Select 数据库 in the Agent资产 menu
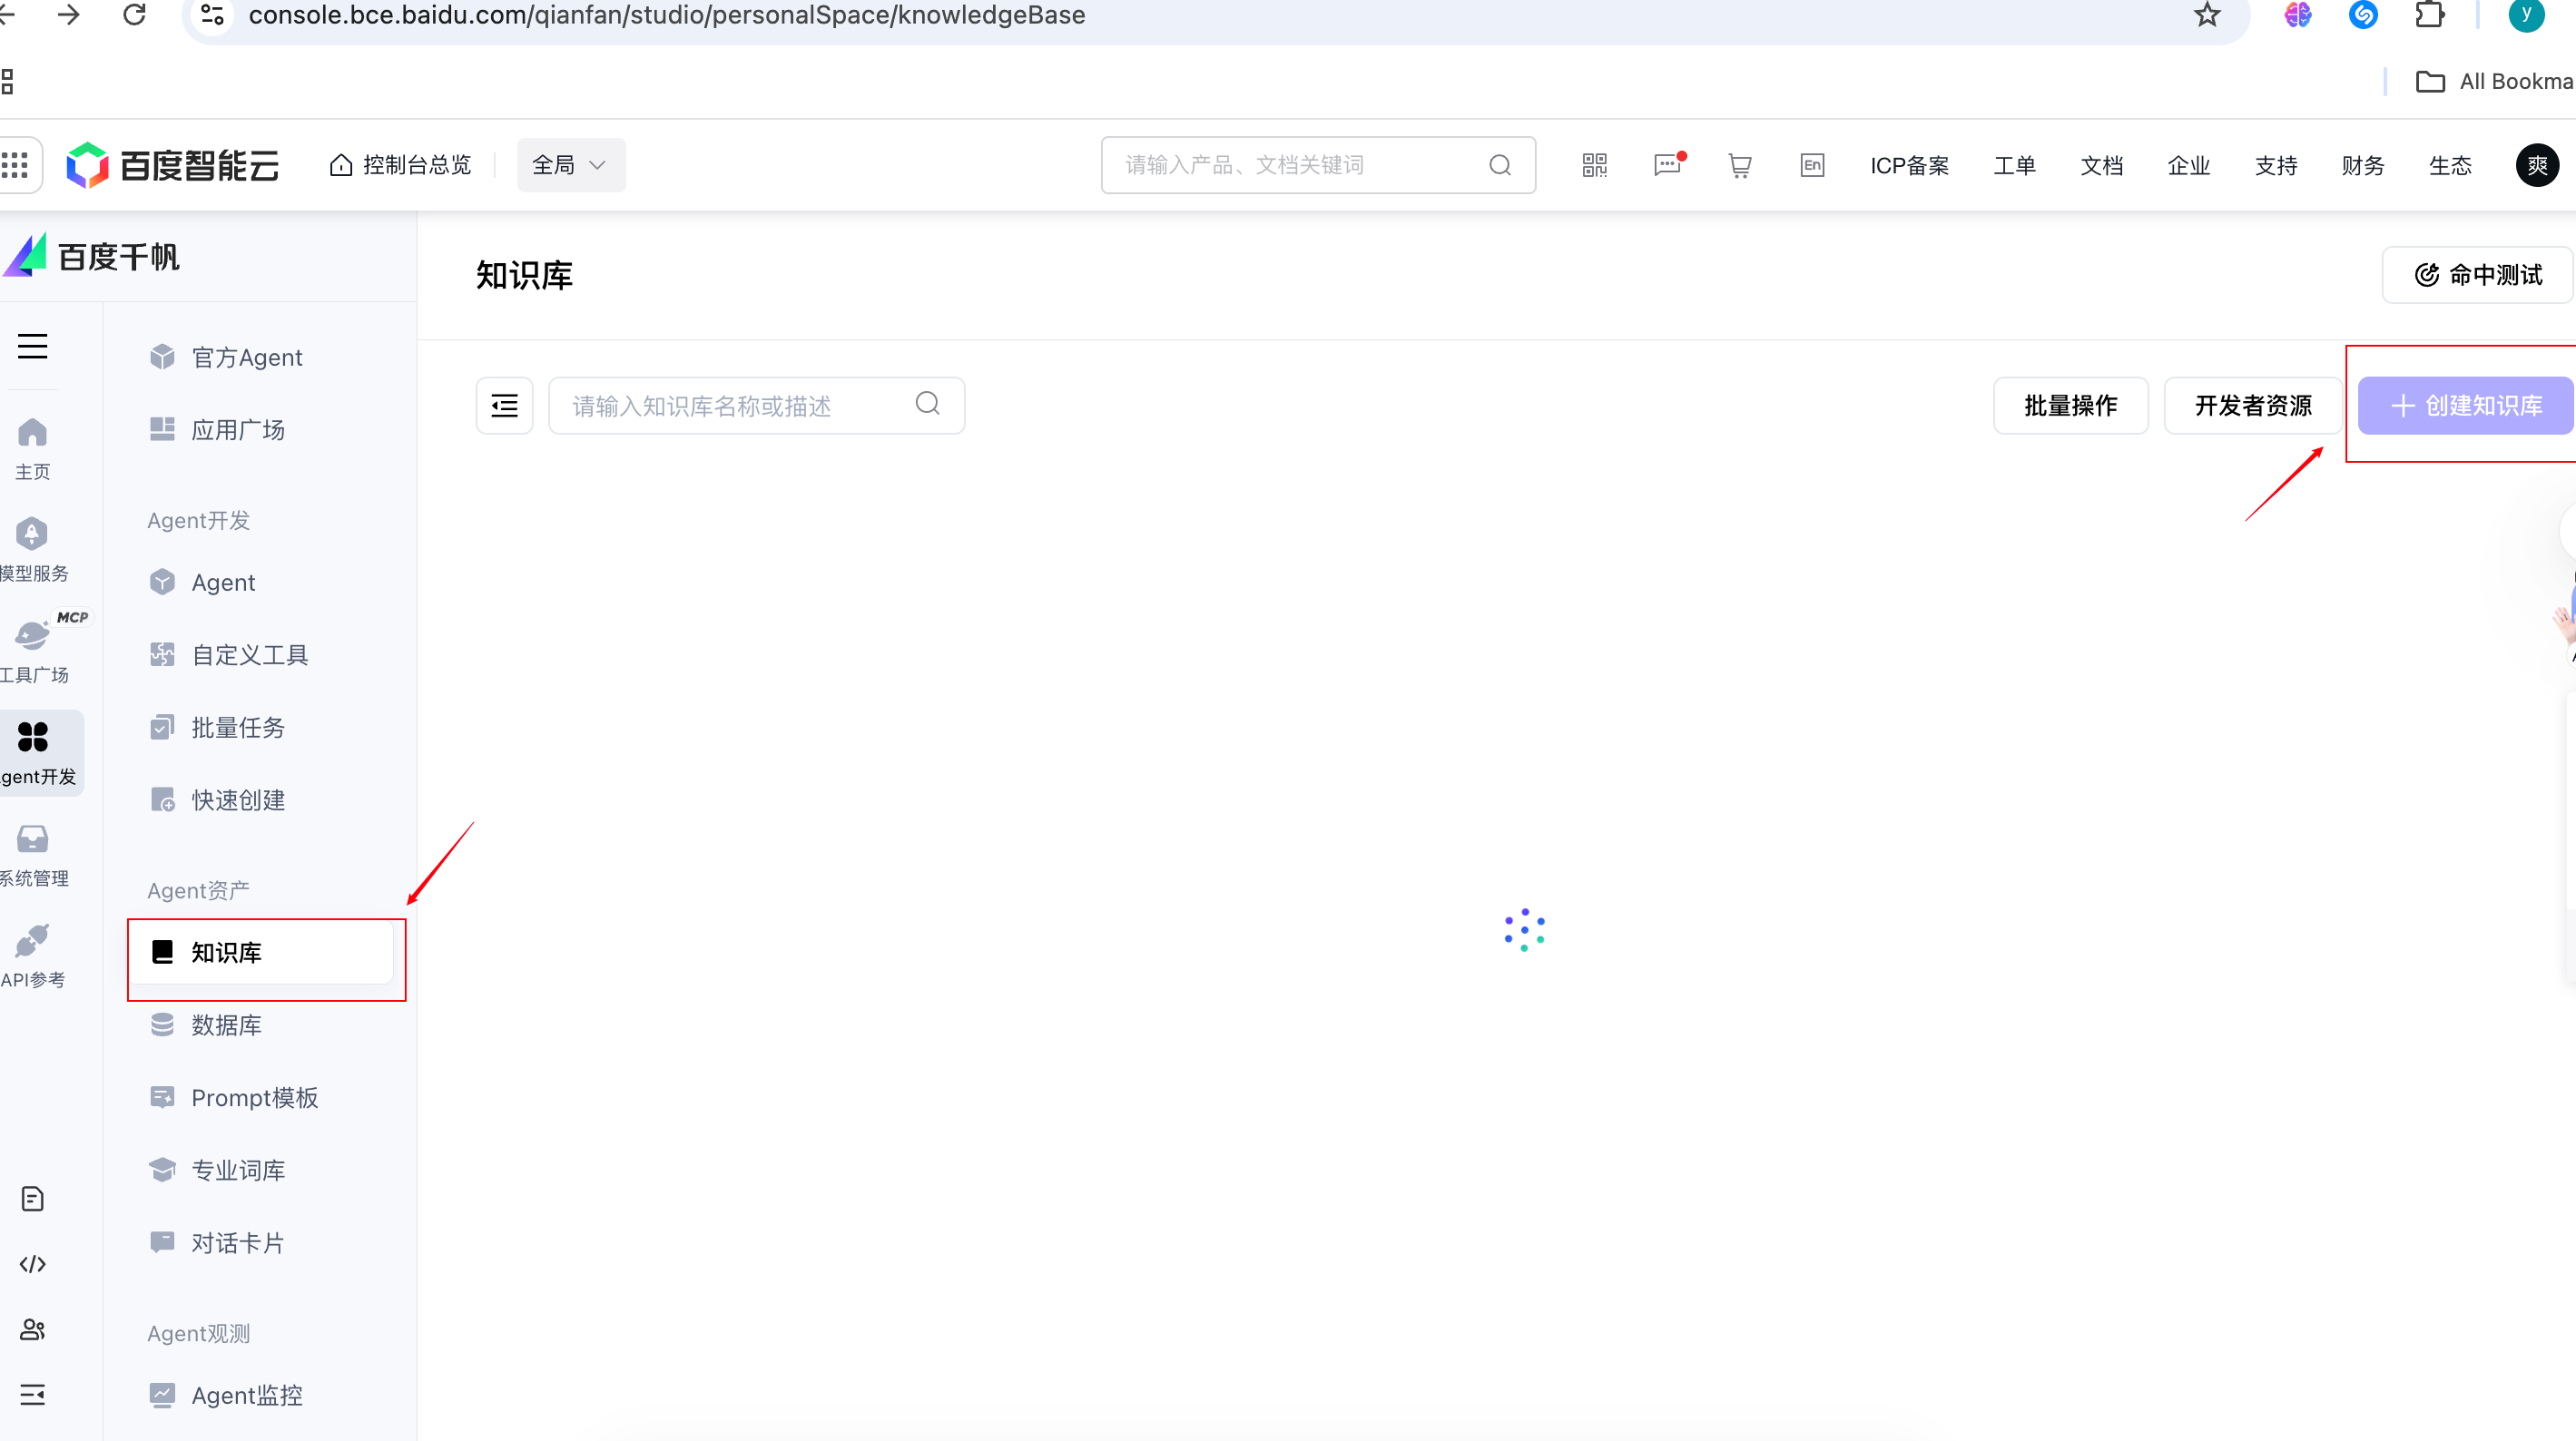The width and height of the screenshot is (2576, 1441). click(226, 1025)
